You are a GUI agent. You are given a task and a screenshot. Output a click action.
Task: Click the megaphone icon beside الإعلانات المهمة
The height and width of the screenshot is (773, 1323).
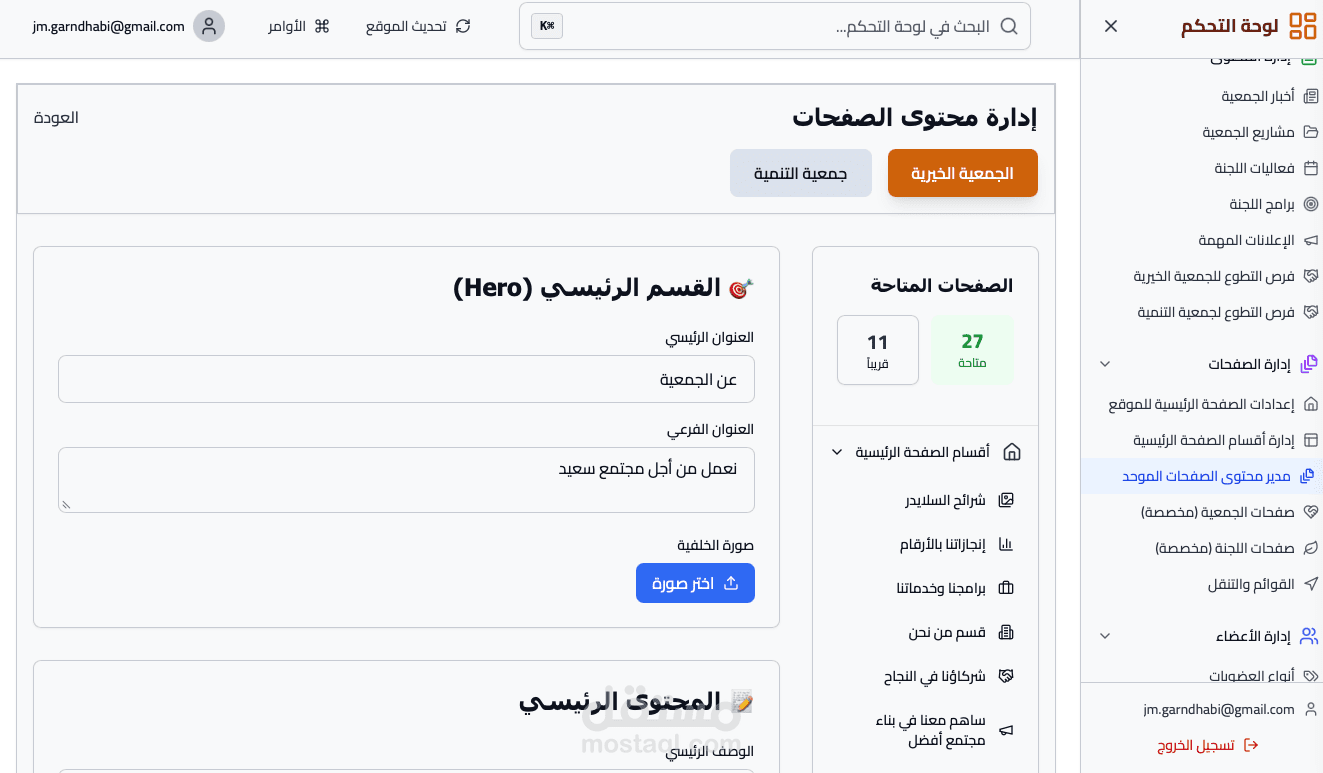tap(1311, 240)
